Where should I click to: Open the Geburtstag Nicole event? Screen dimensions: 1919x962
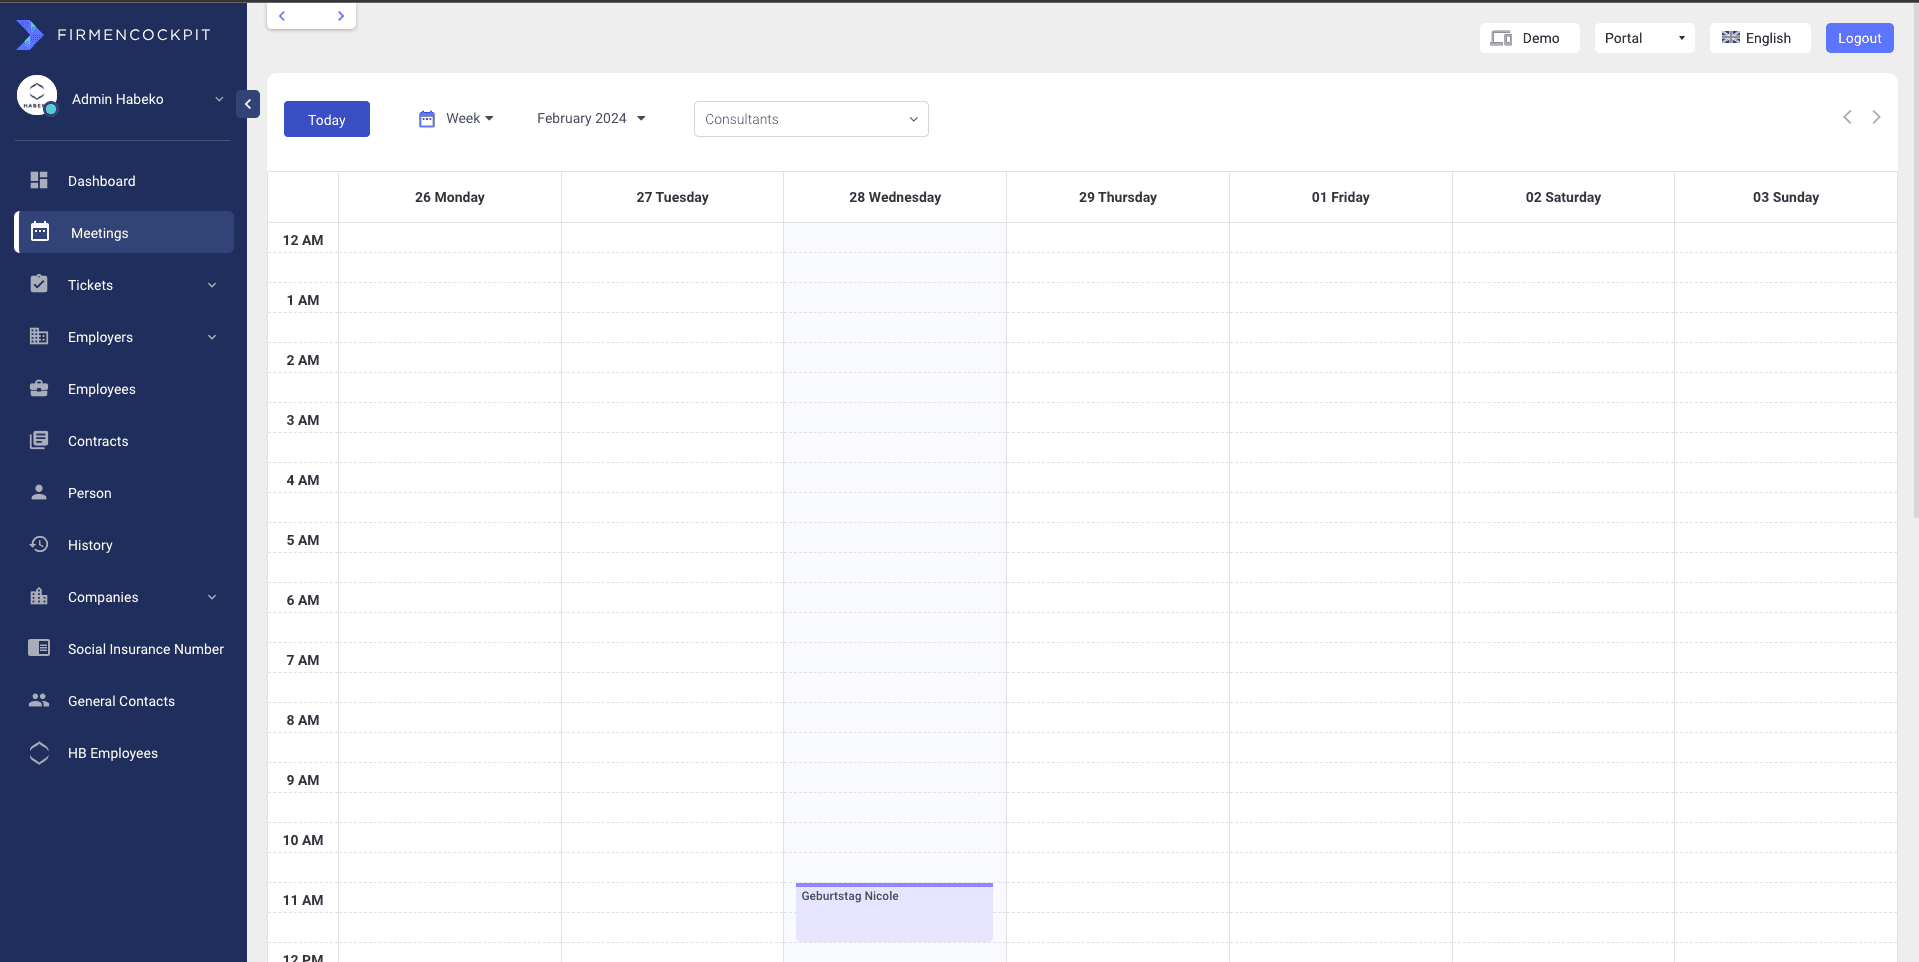pos(894,912)
